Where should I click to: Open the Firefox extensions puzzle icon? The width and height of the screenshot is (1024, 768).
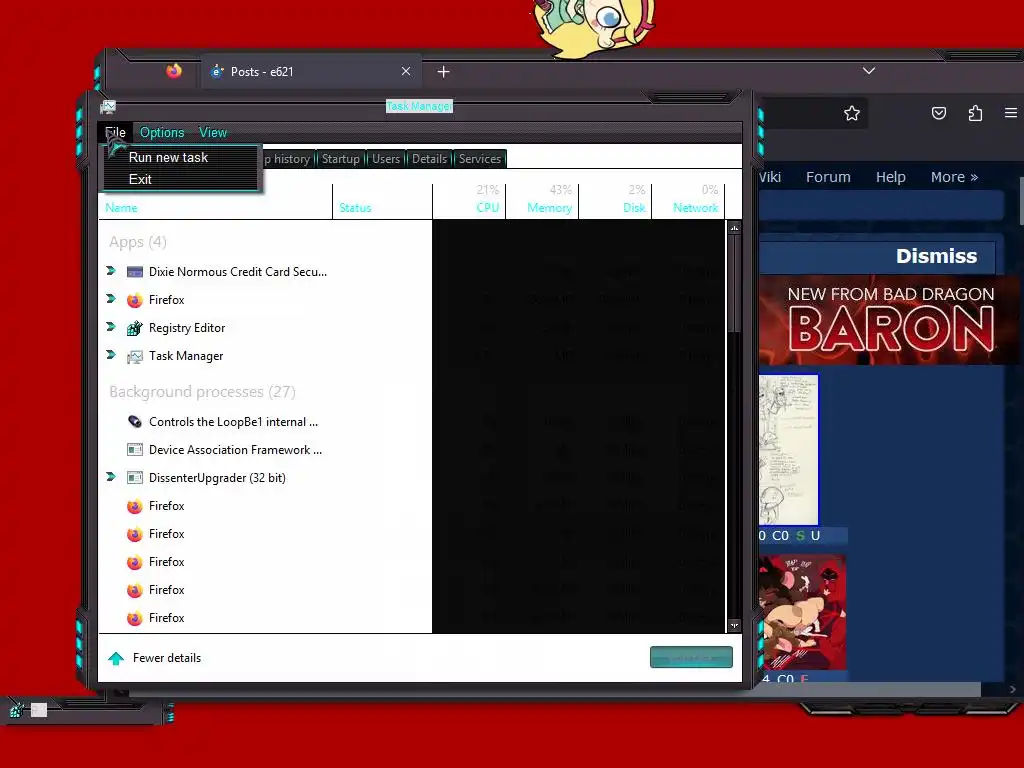975,114
